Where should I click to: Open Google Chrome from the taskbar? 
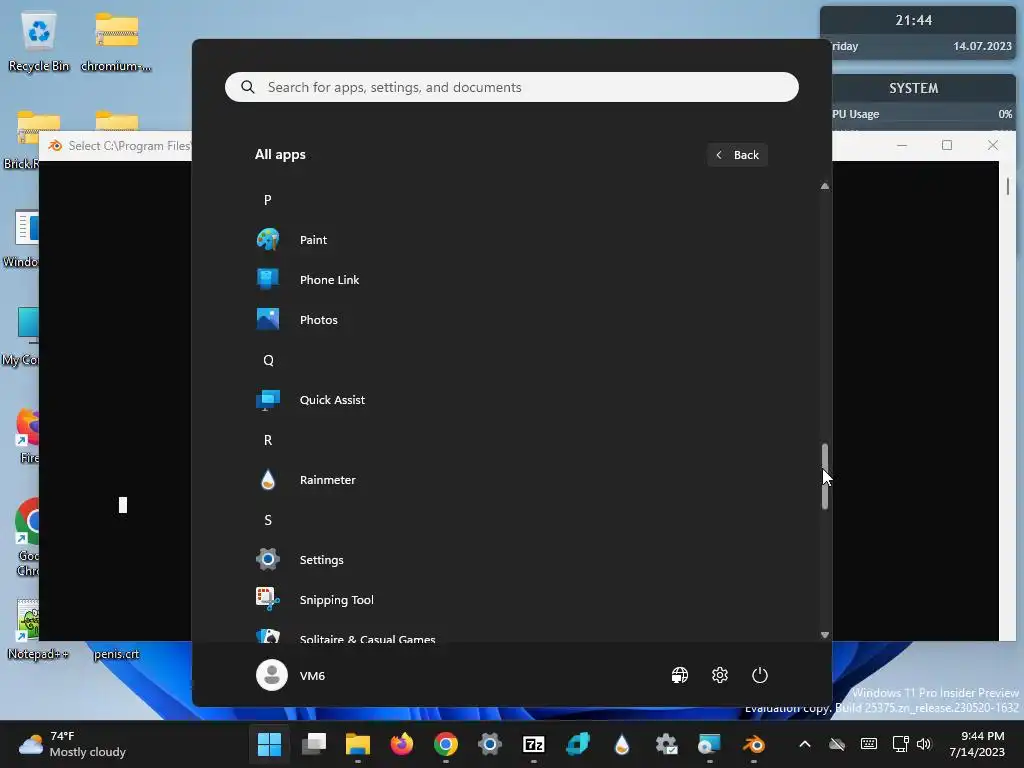coord(446,744)
